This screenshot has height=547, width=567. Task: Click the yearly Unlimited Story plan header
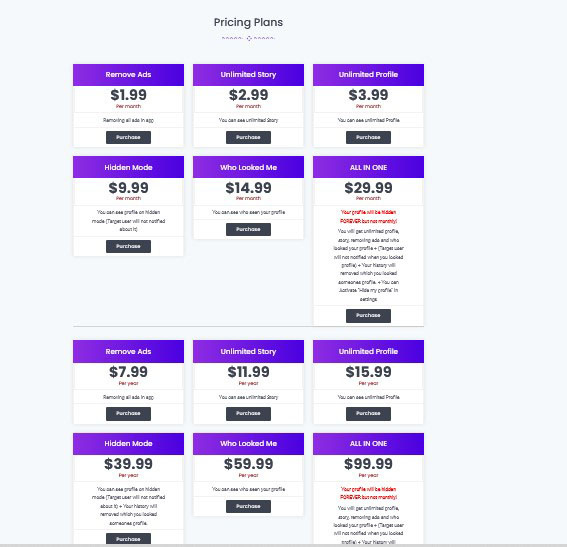pos(248,351)
